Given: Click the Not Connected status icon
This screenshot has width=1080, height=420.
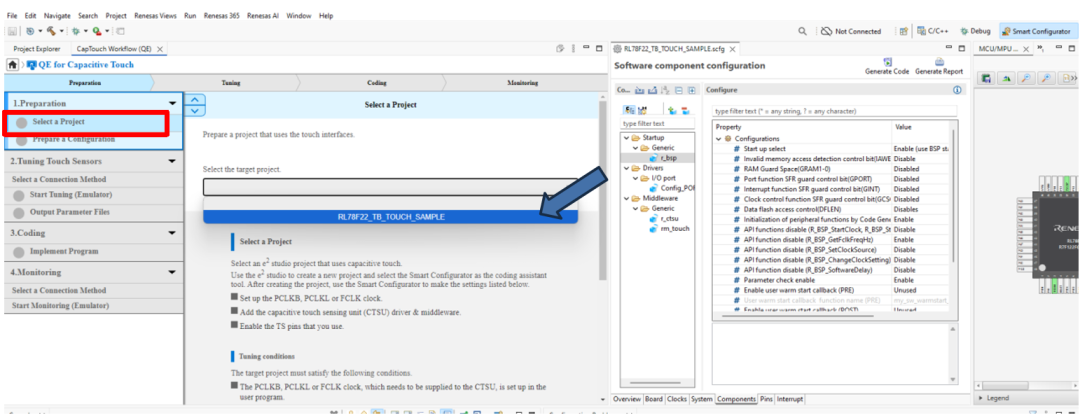Looking at the screenshot, I should [x=827, y=31].
